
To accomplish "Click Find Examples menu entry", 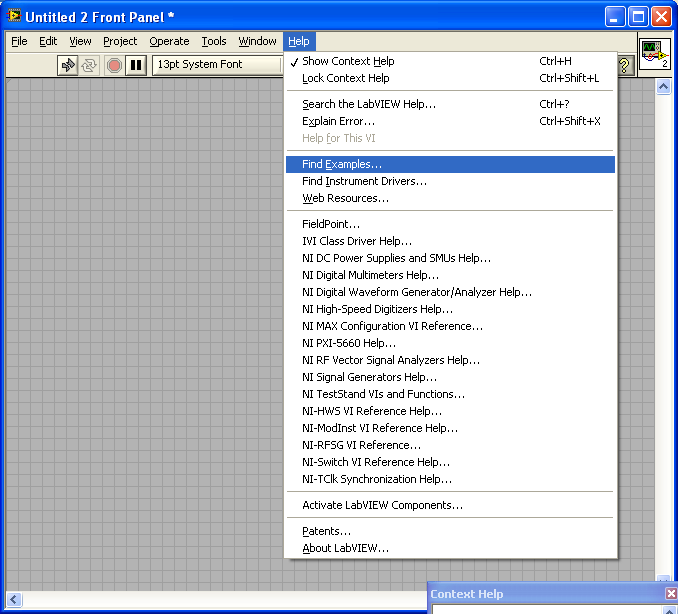I will [450, 164].
